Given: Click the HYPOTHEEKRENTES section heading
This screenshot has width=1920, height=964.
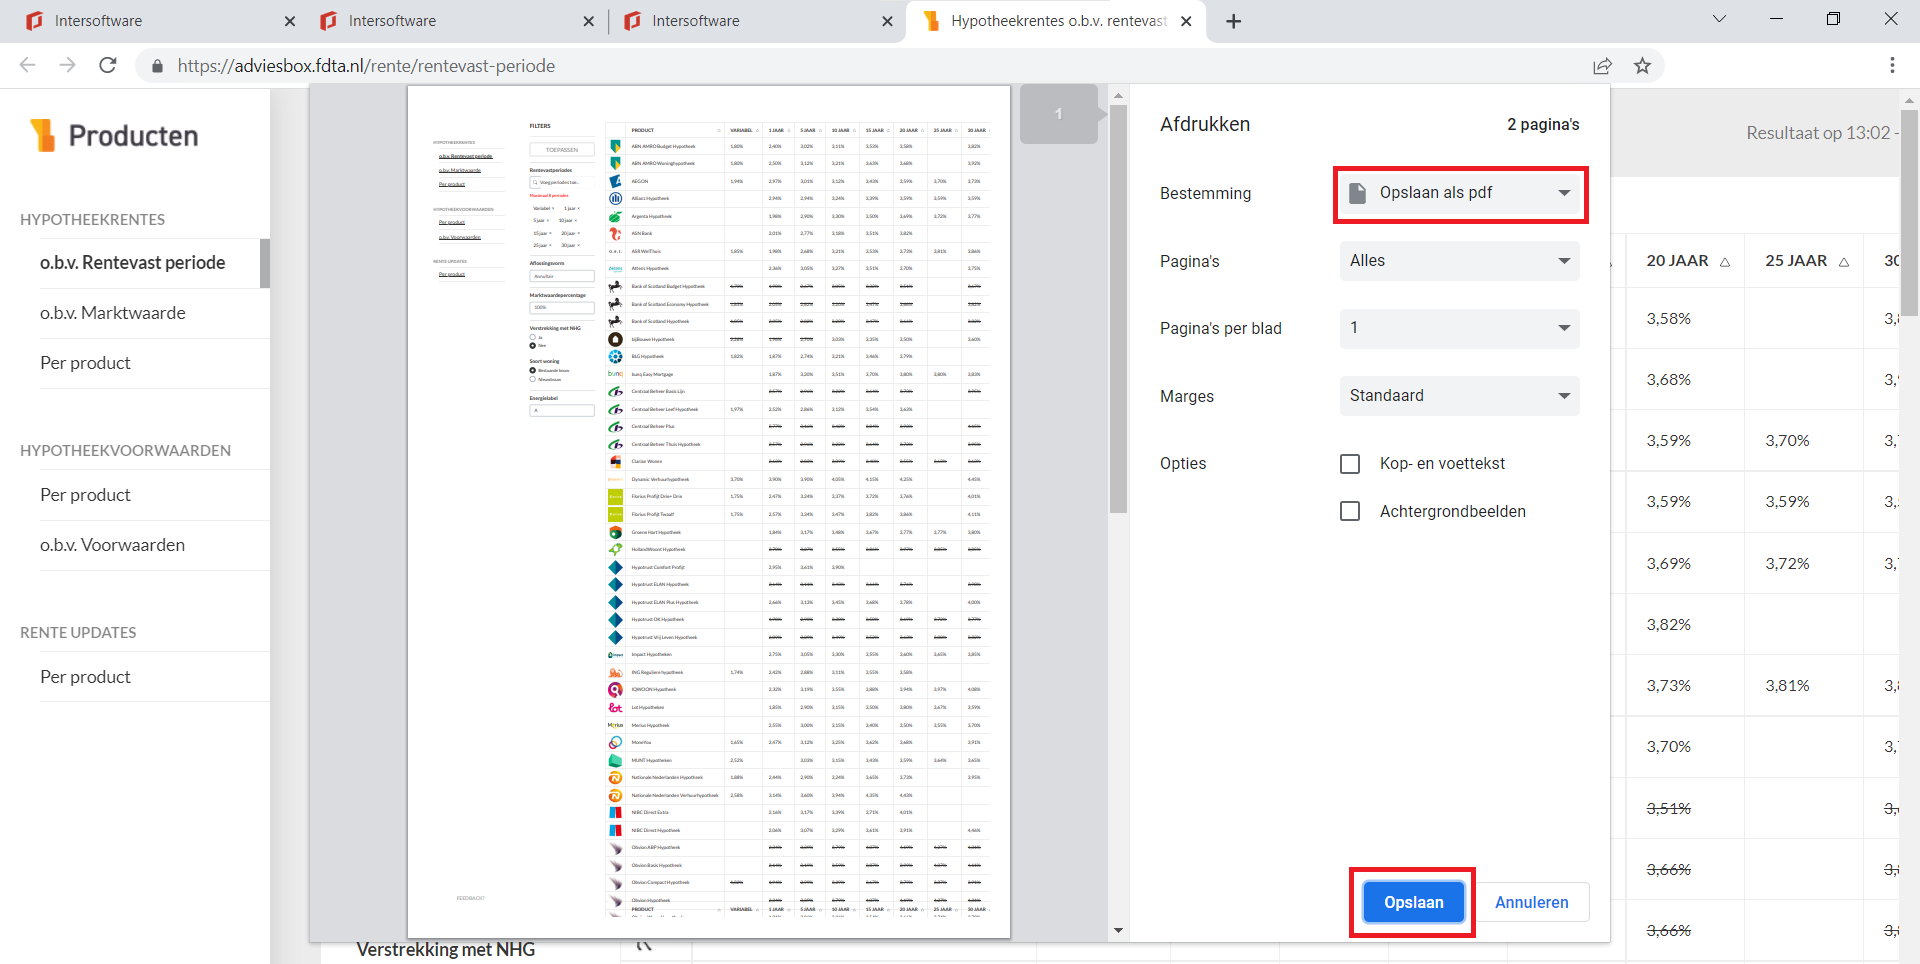Looking at the screenshot, I should (92, 220).
